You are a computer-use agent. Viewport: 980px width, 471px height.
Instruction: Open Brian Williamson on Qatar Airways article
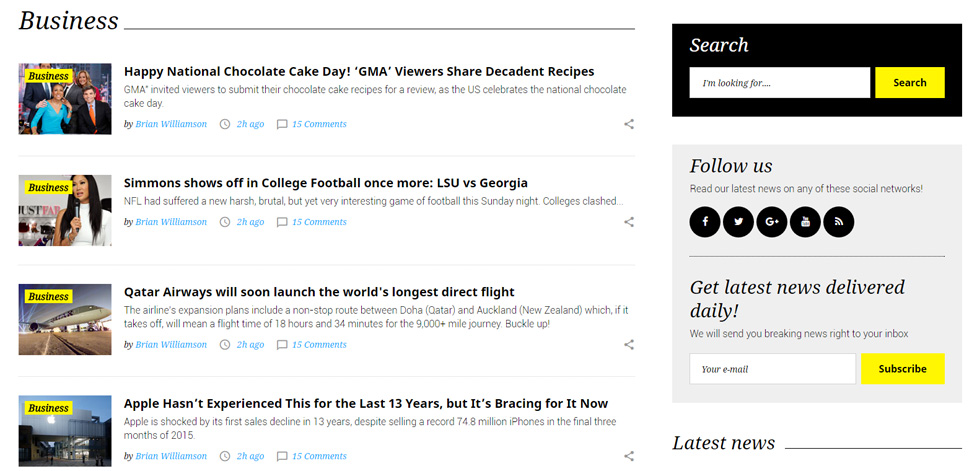point(171,344)
